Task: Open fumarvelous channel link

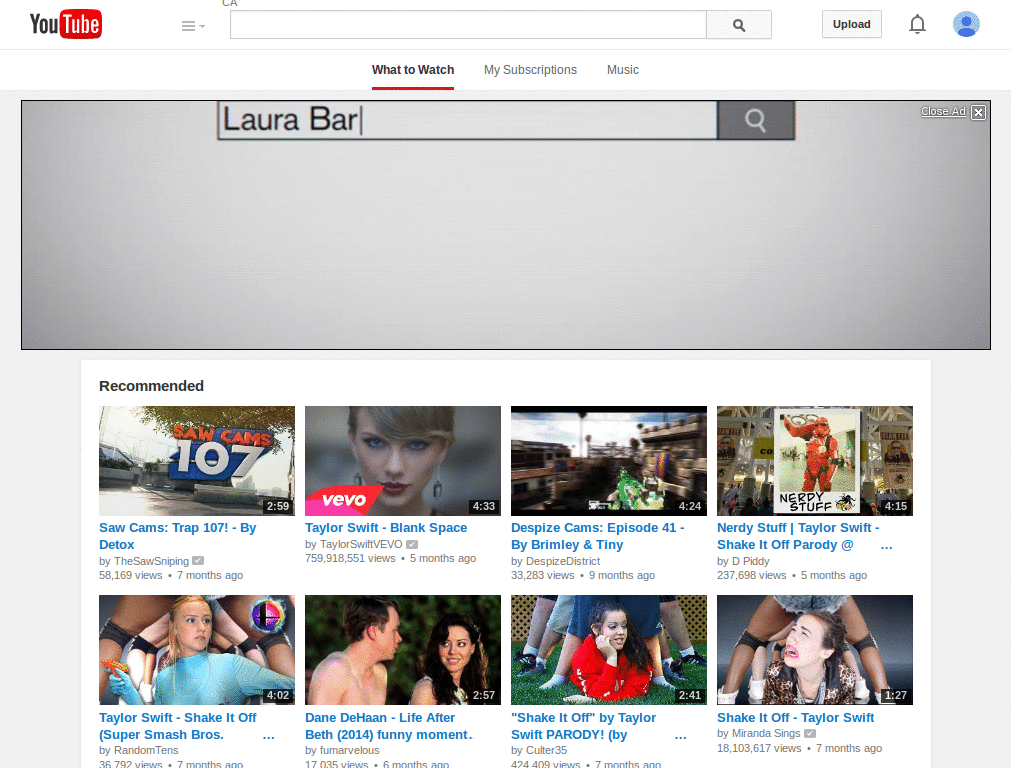Action: pyautogui.click(x=349, y=750)
